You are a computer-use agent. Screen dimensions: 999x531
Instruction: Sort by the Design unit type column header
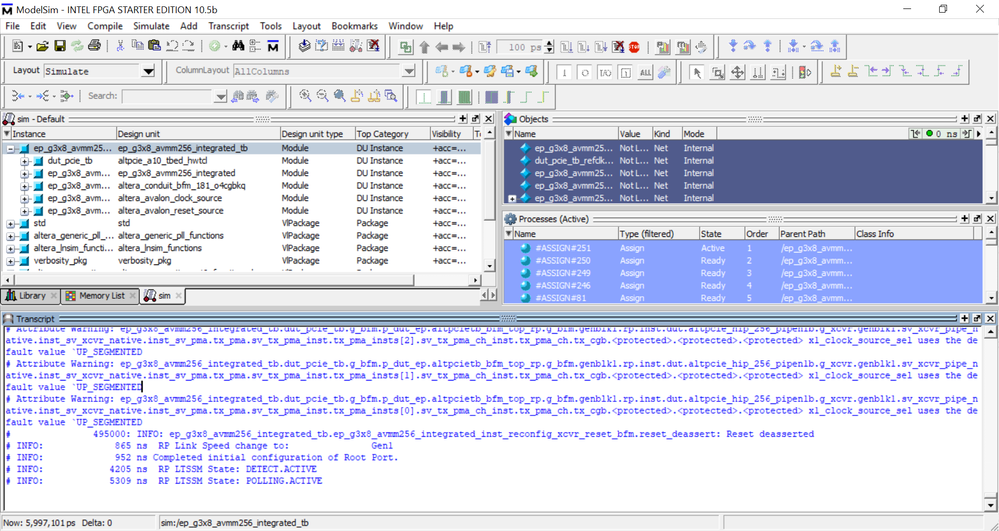[312, 134]
